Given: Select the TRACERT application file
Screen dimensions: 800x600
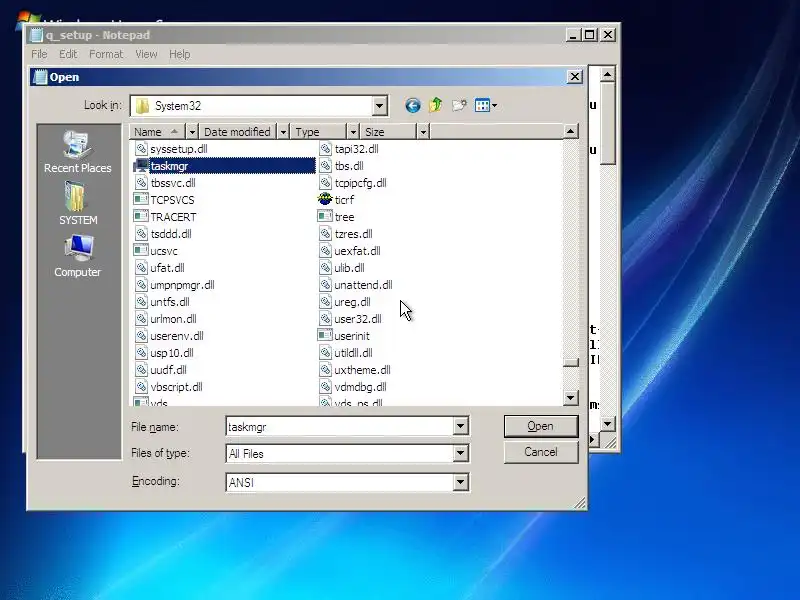Looking at the screenshot, I should pos(165,217).
